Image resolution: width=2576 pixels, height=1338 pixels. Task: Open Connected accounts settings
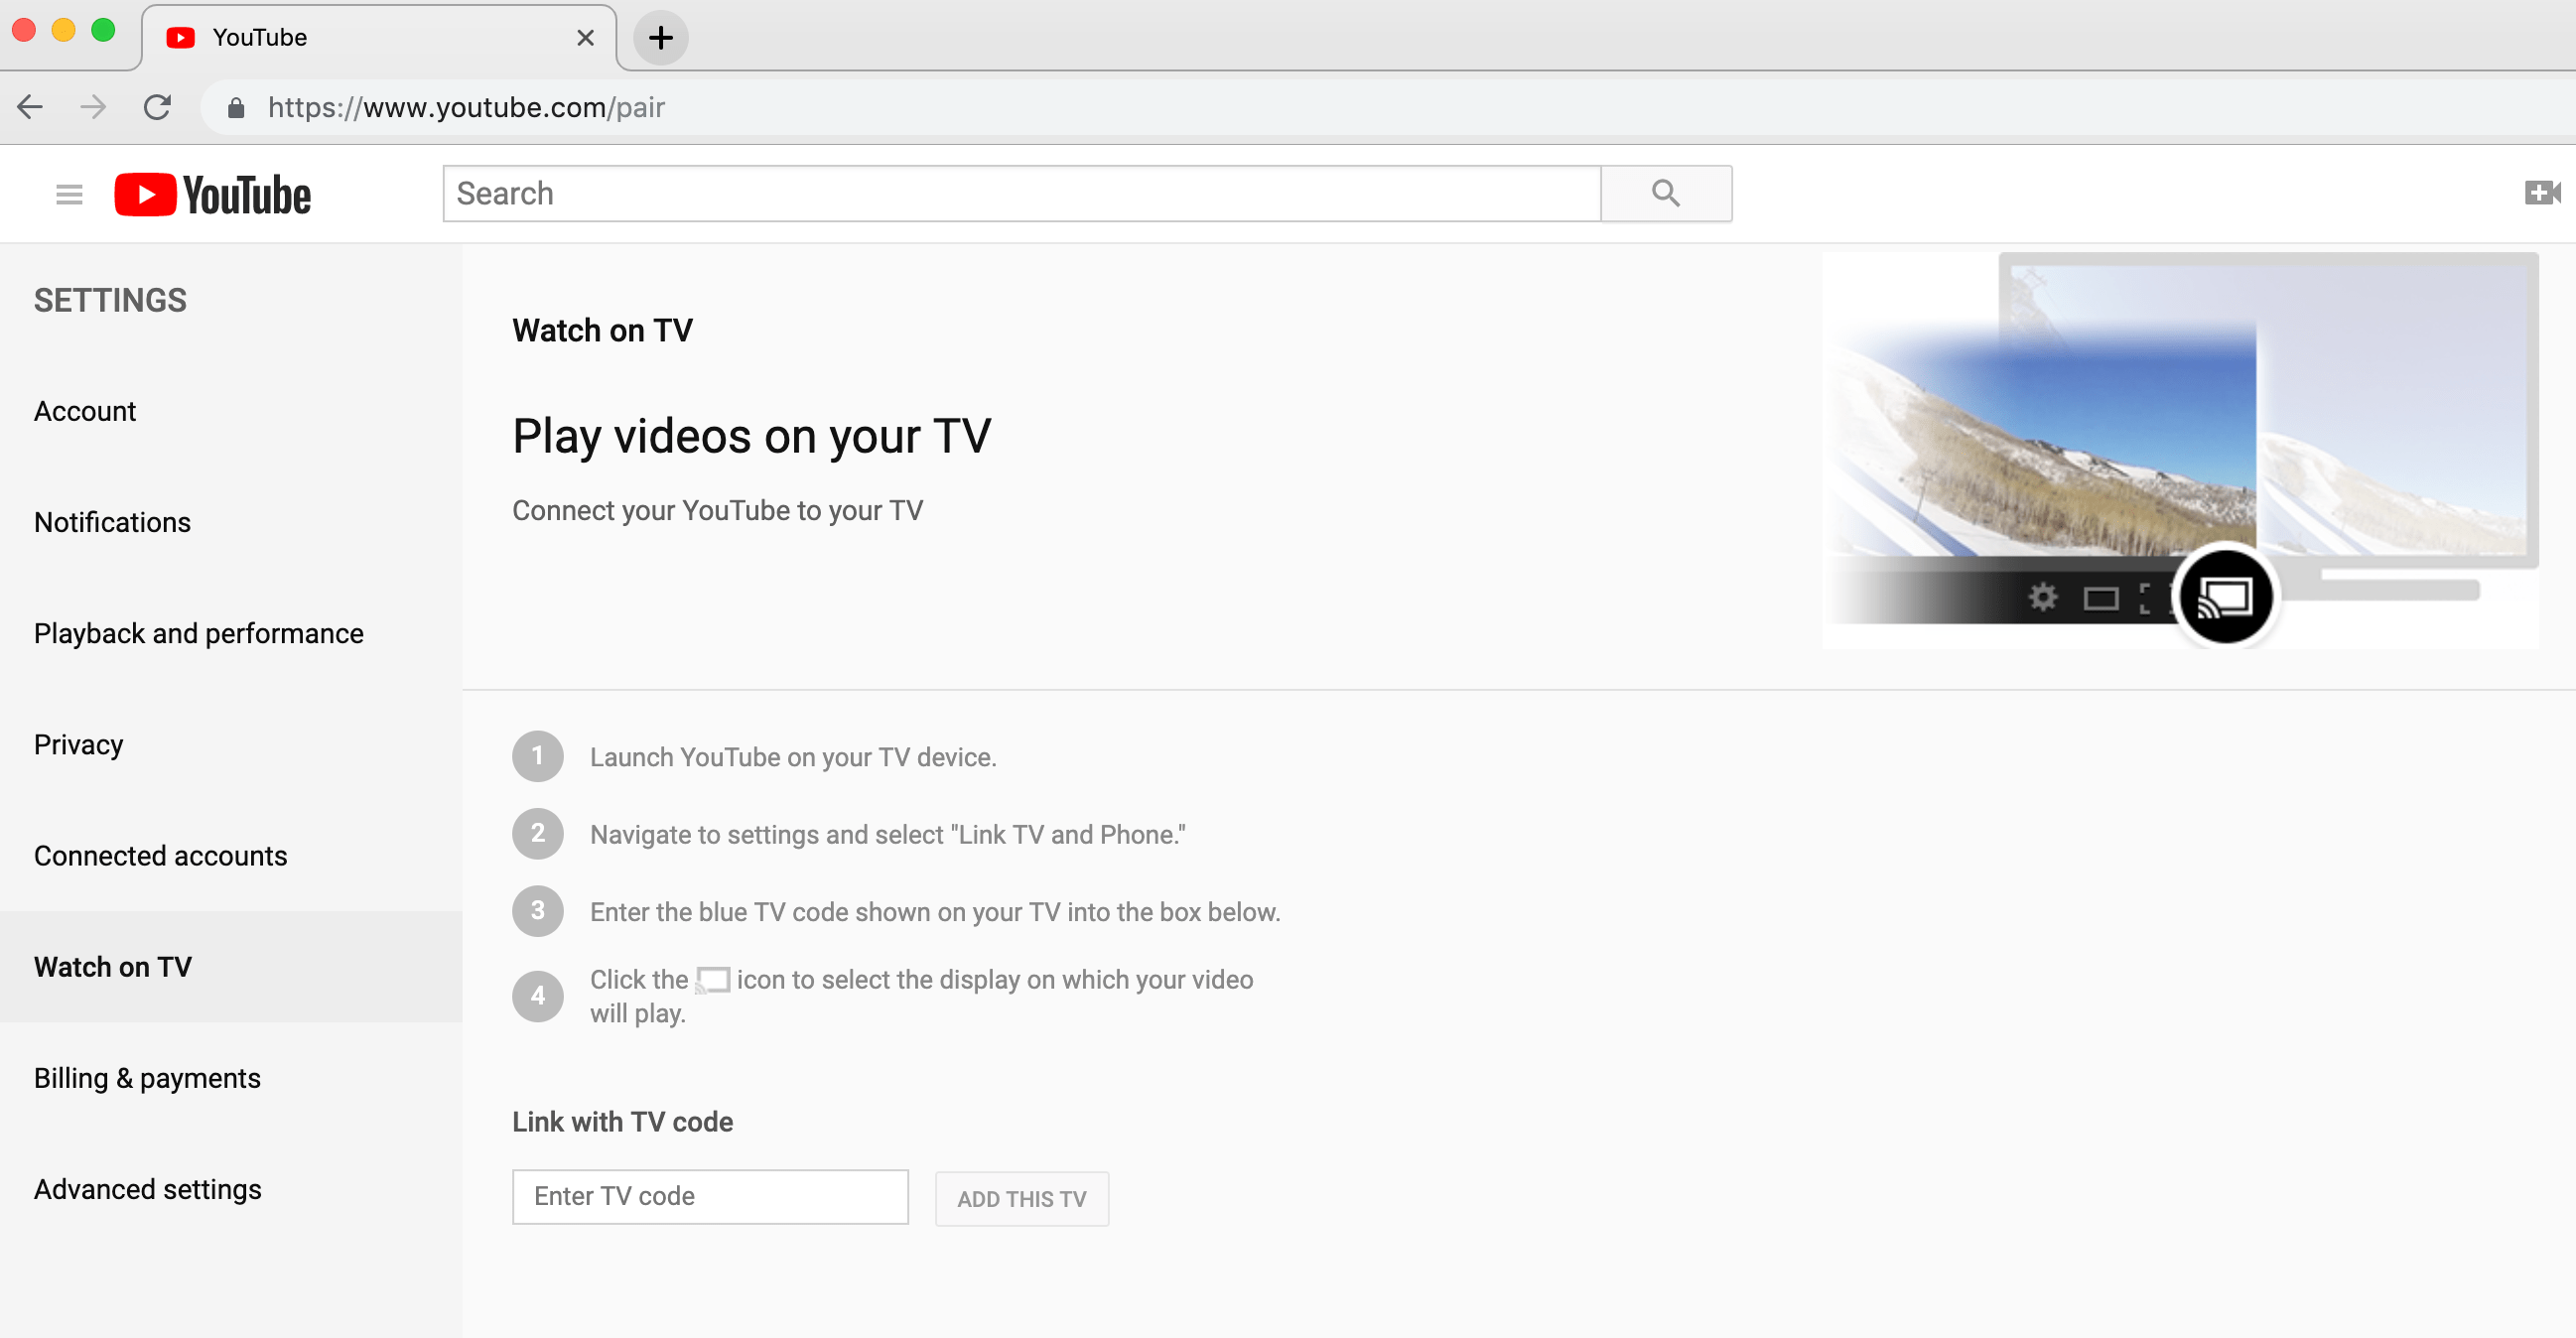[x=160, y=856]
